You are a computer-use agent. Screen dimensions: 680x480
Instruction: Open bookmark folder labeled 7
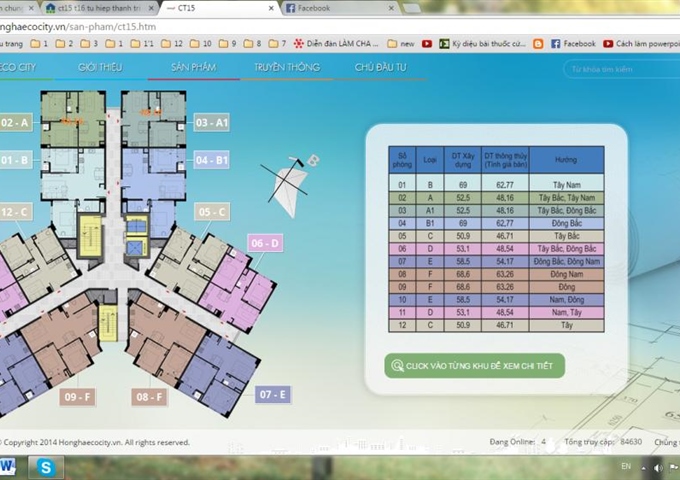(x=277, y=44)
